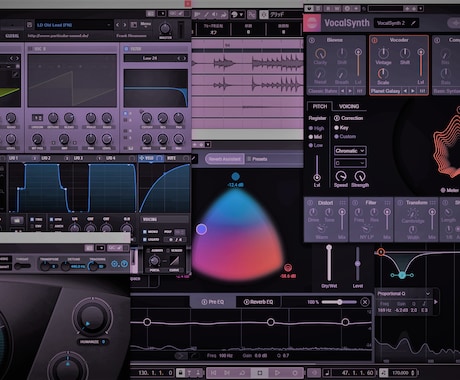Click the go-to-start transport button
The width and height of the screenshot is (460, 380).
coord(214,373)
